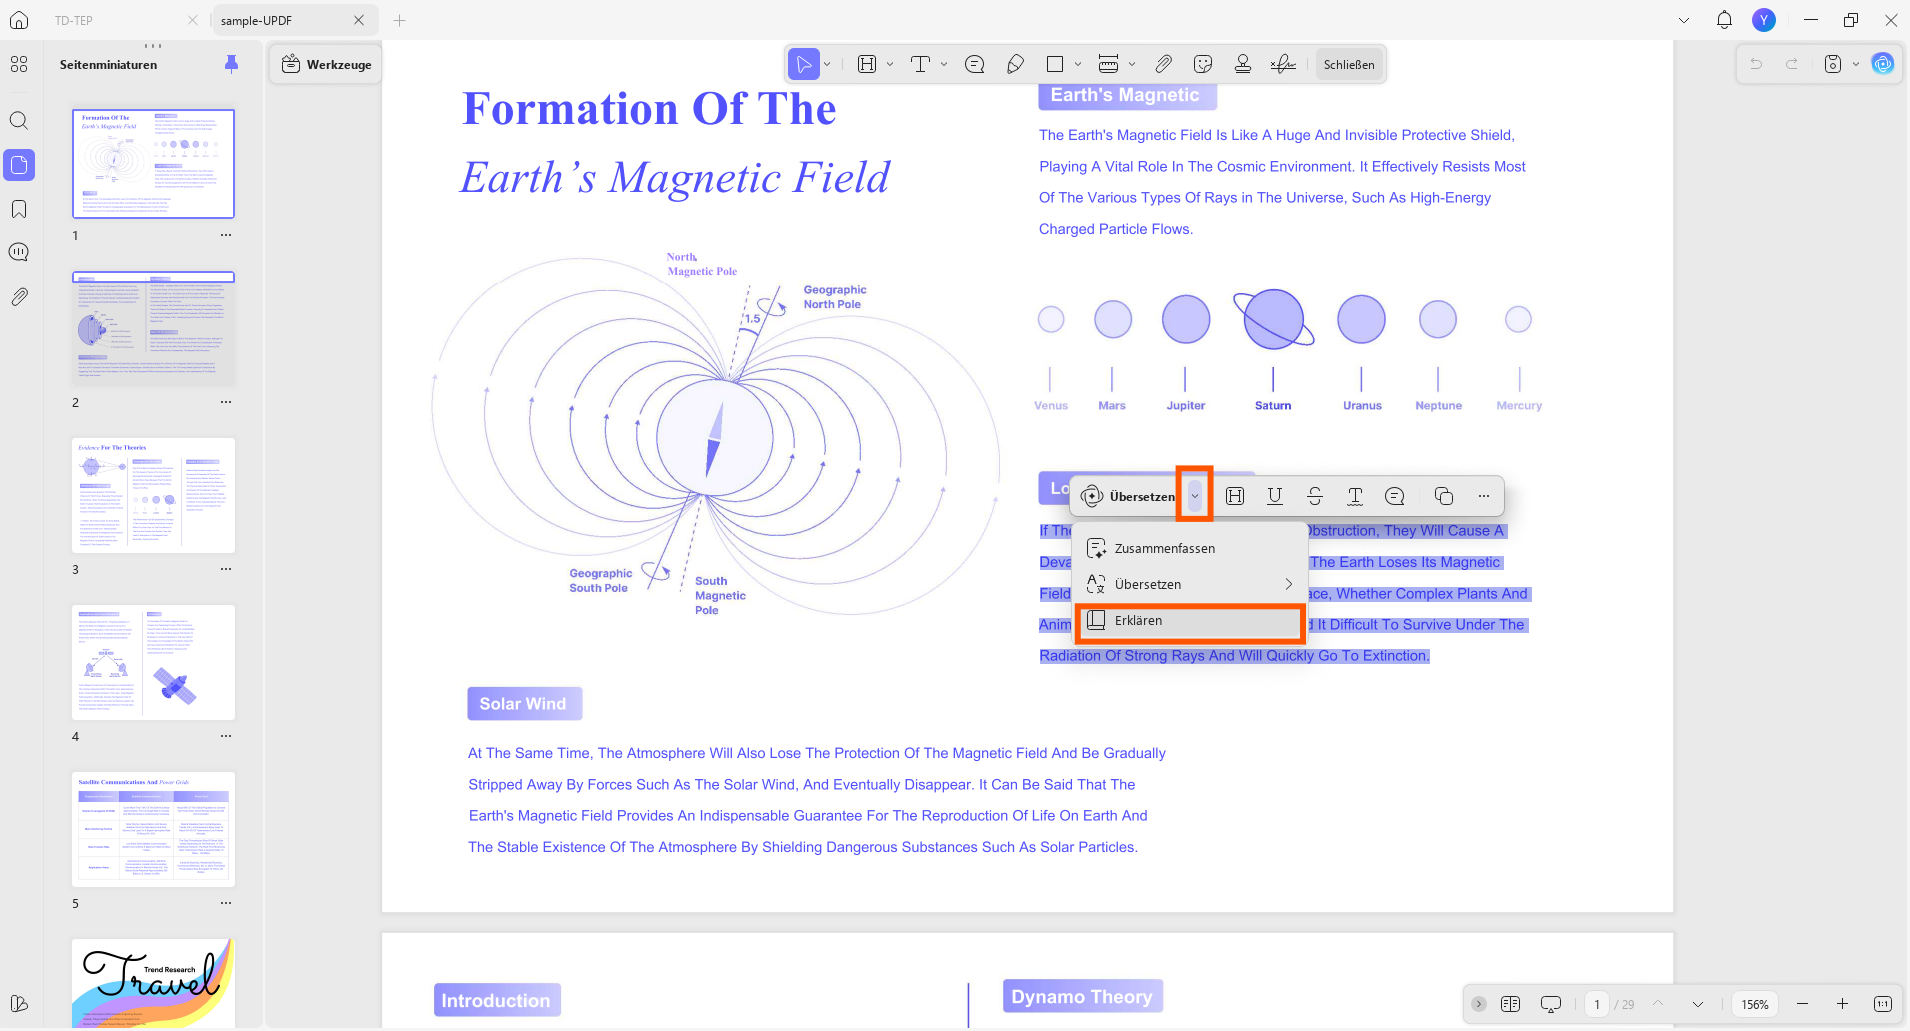Click the 156% zoom level field
Screen dimensions: 1910x1031
pos(1755,1004)
